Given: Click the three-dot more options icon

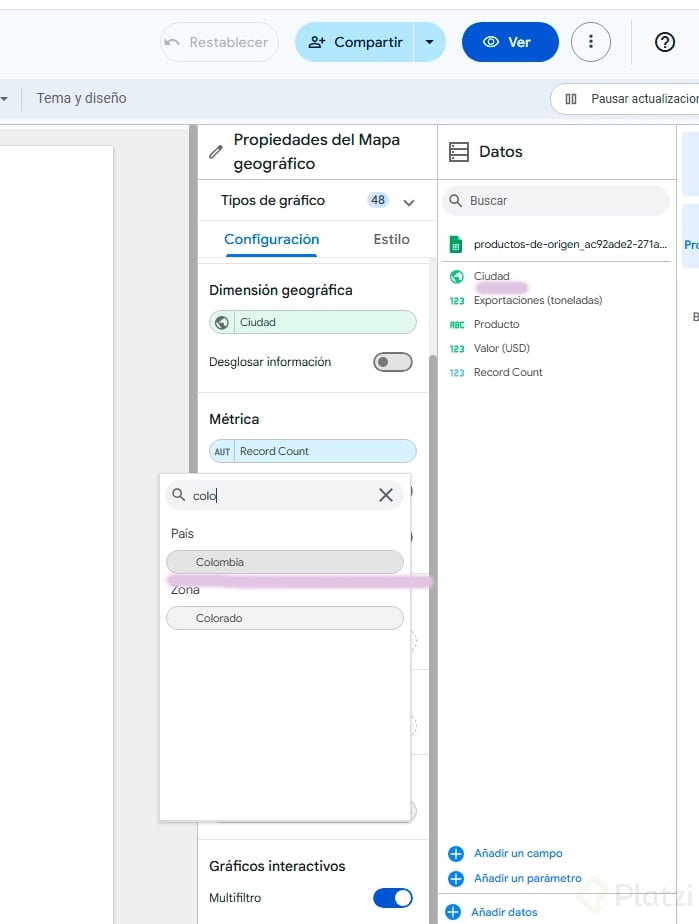Looking at the screenshot, I should (x=591, y=42).
